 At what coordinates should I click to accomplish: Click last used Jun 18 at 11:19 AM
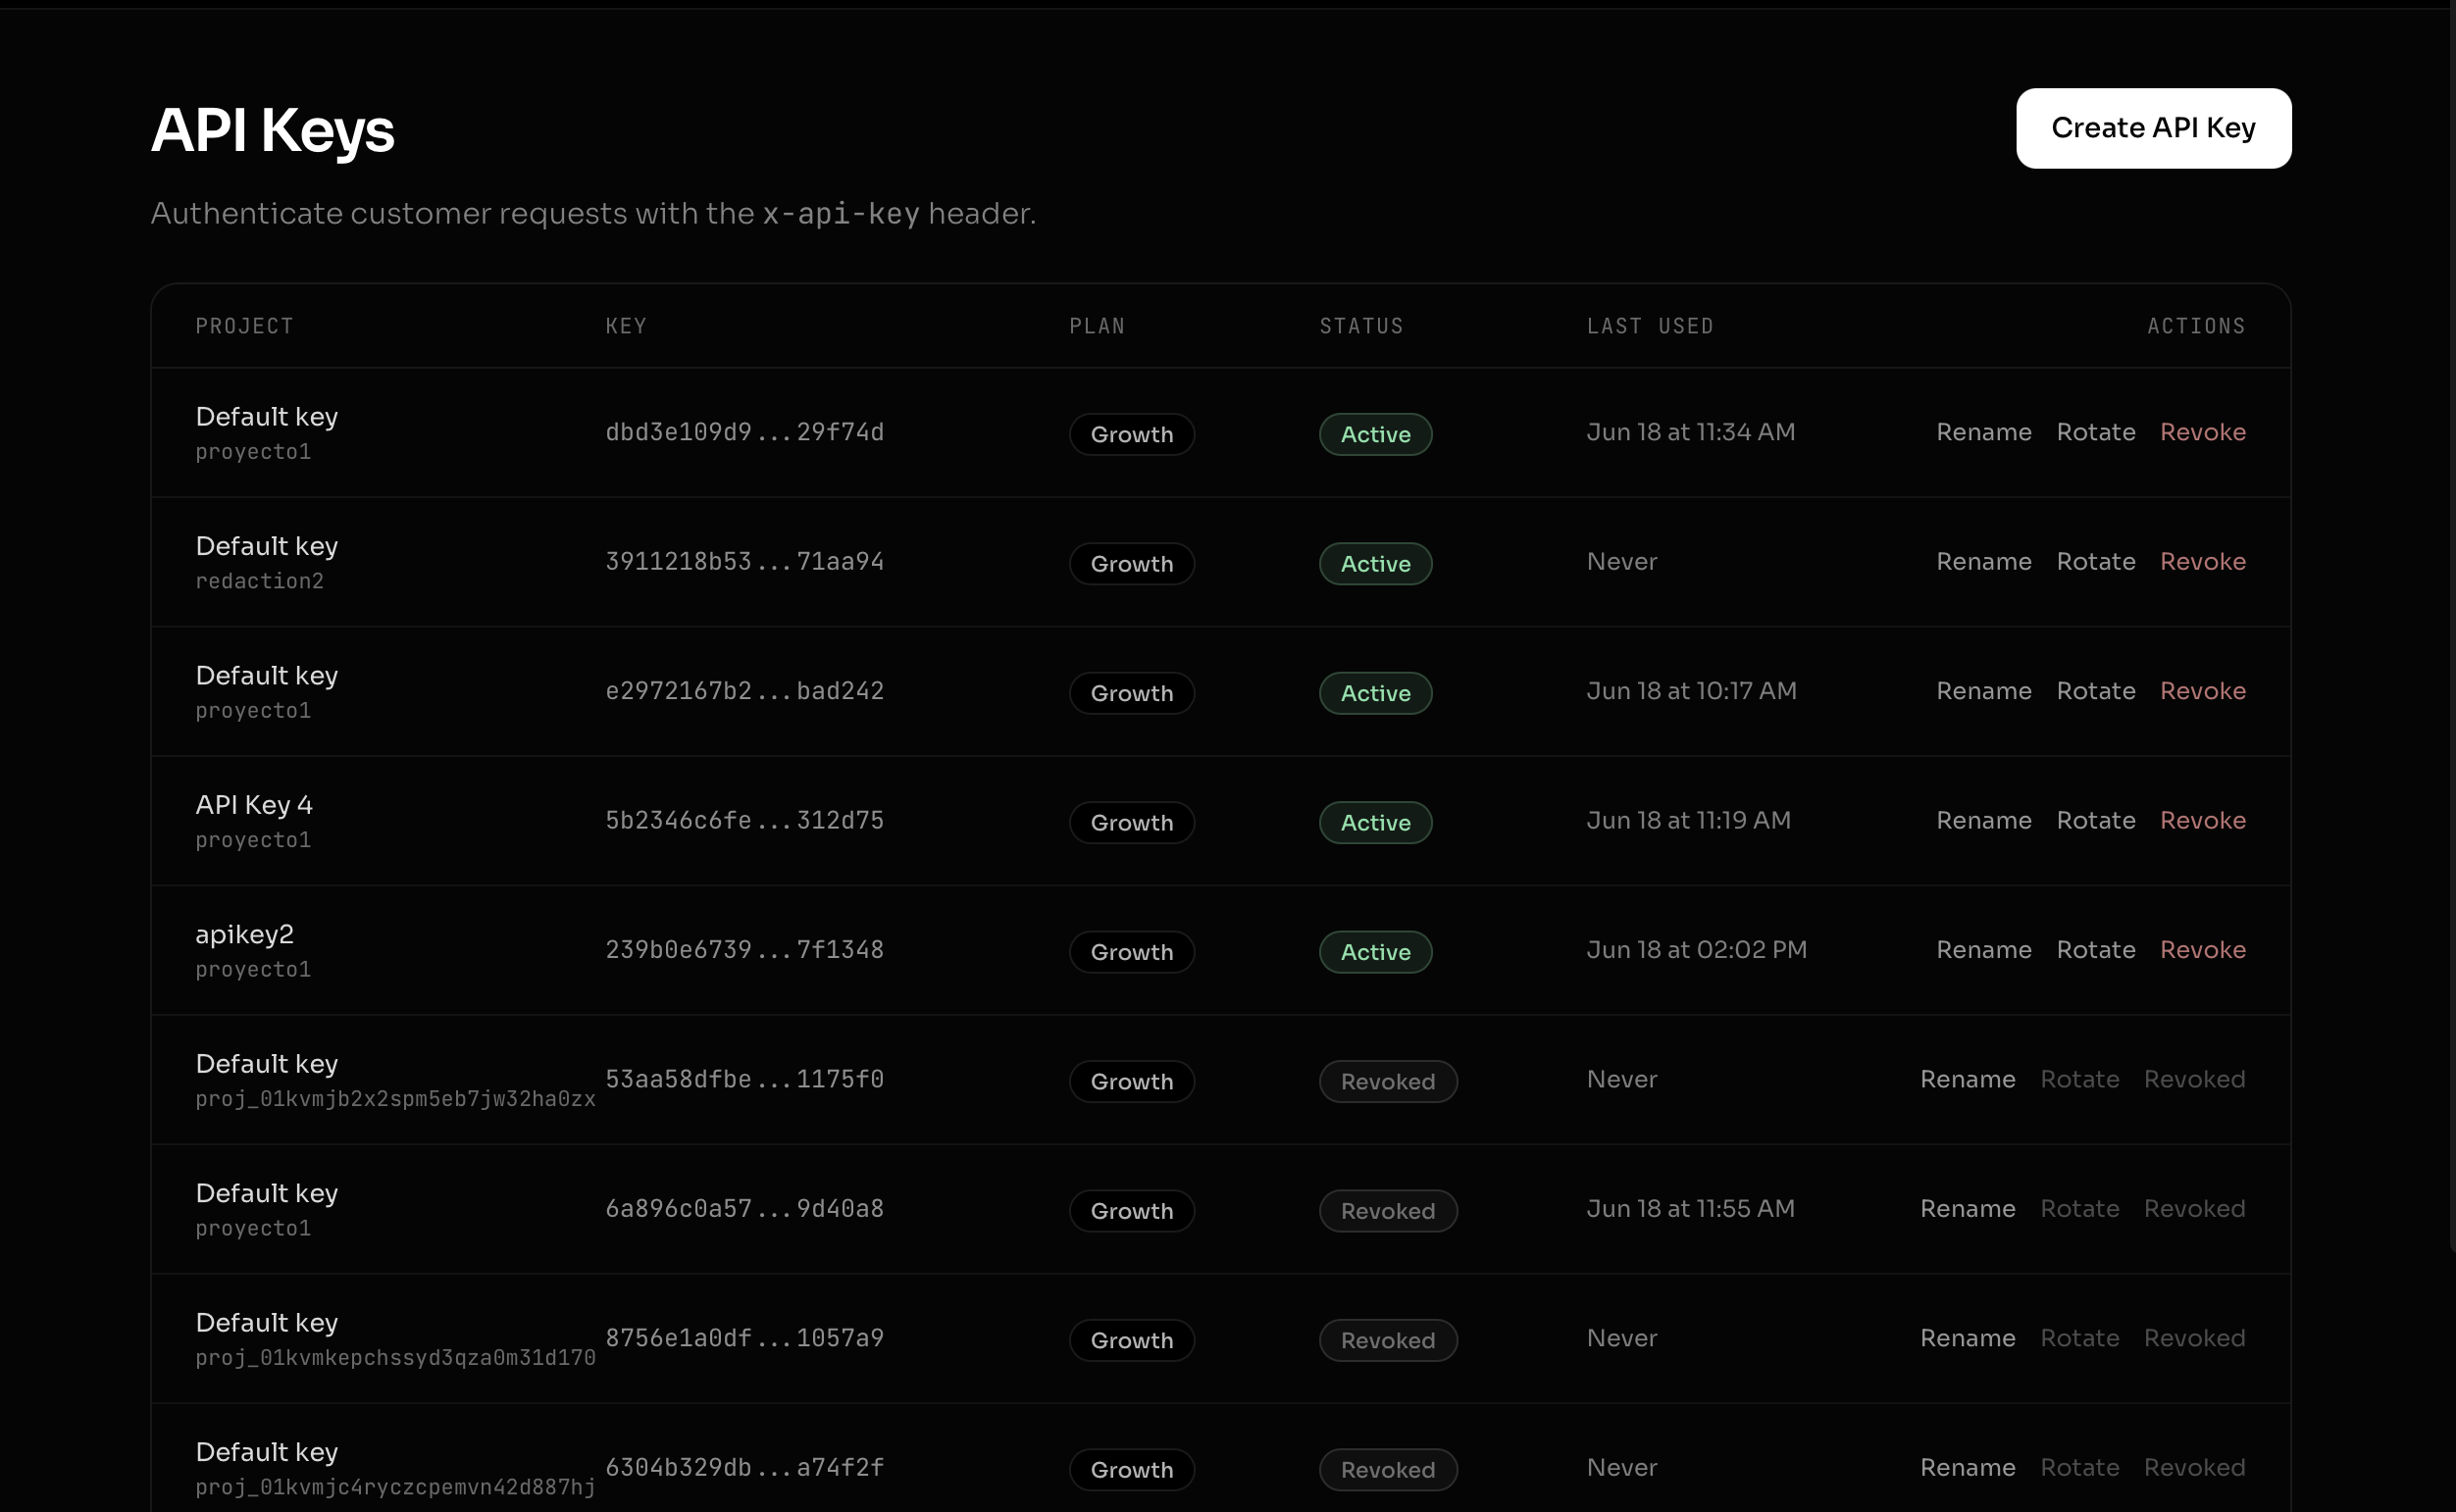(x=1688, y=820)
